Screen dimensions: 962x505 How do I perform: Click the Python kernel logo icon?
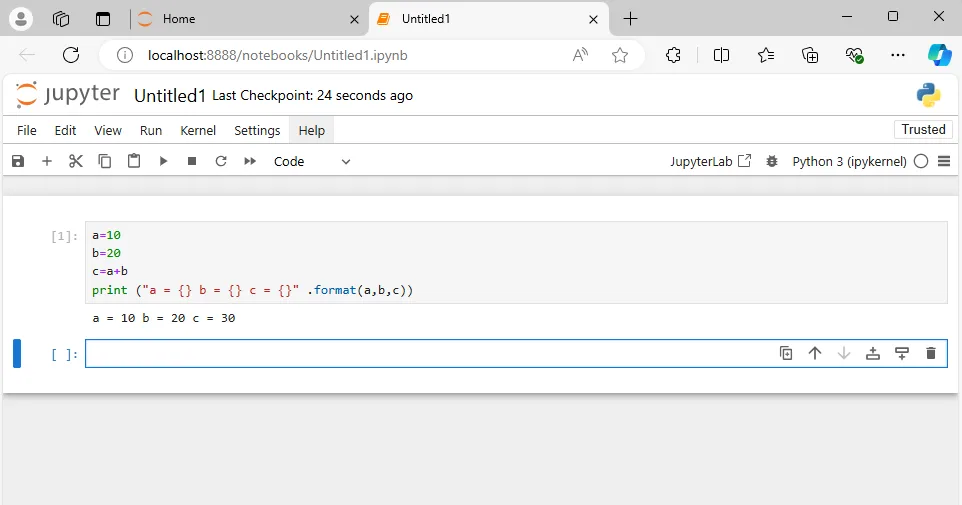pyautogui.click(x=929, y=95)
